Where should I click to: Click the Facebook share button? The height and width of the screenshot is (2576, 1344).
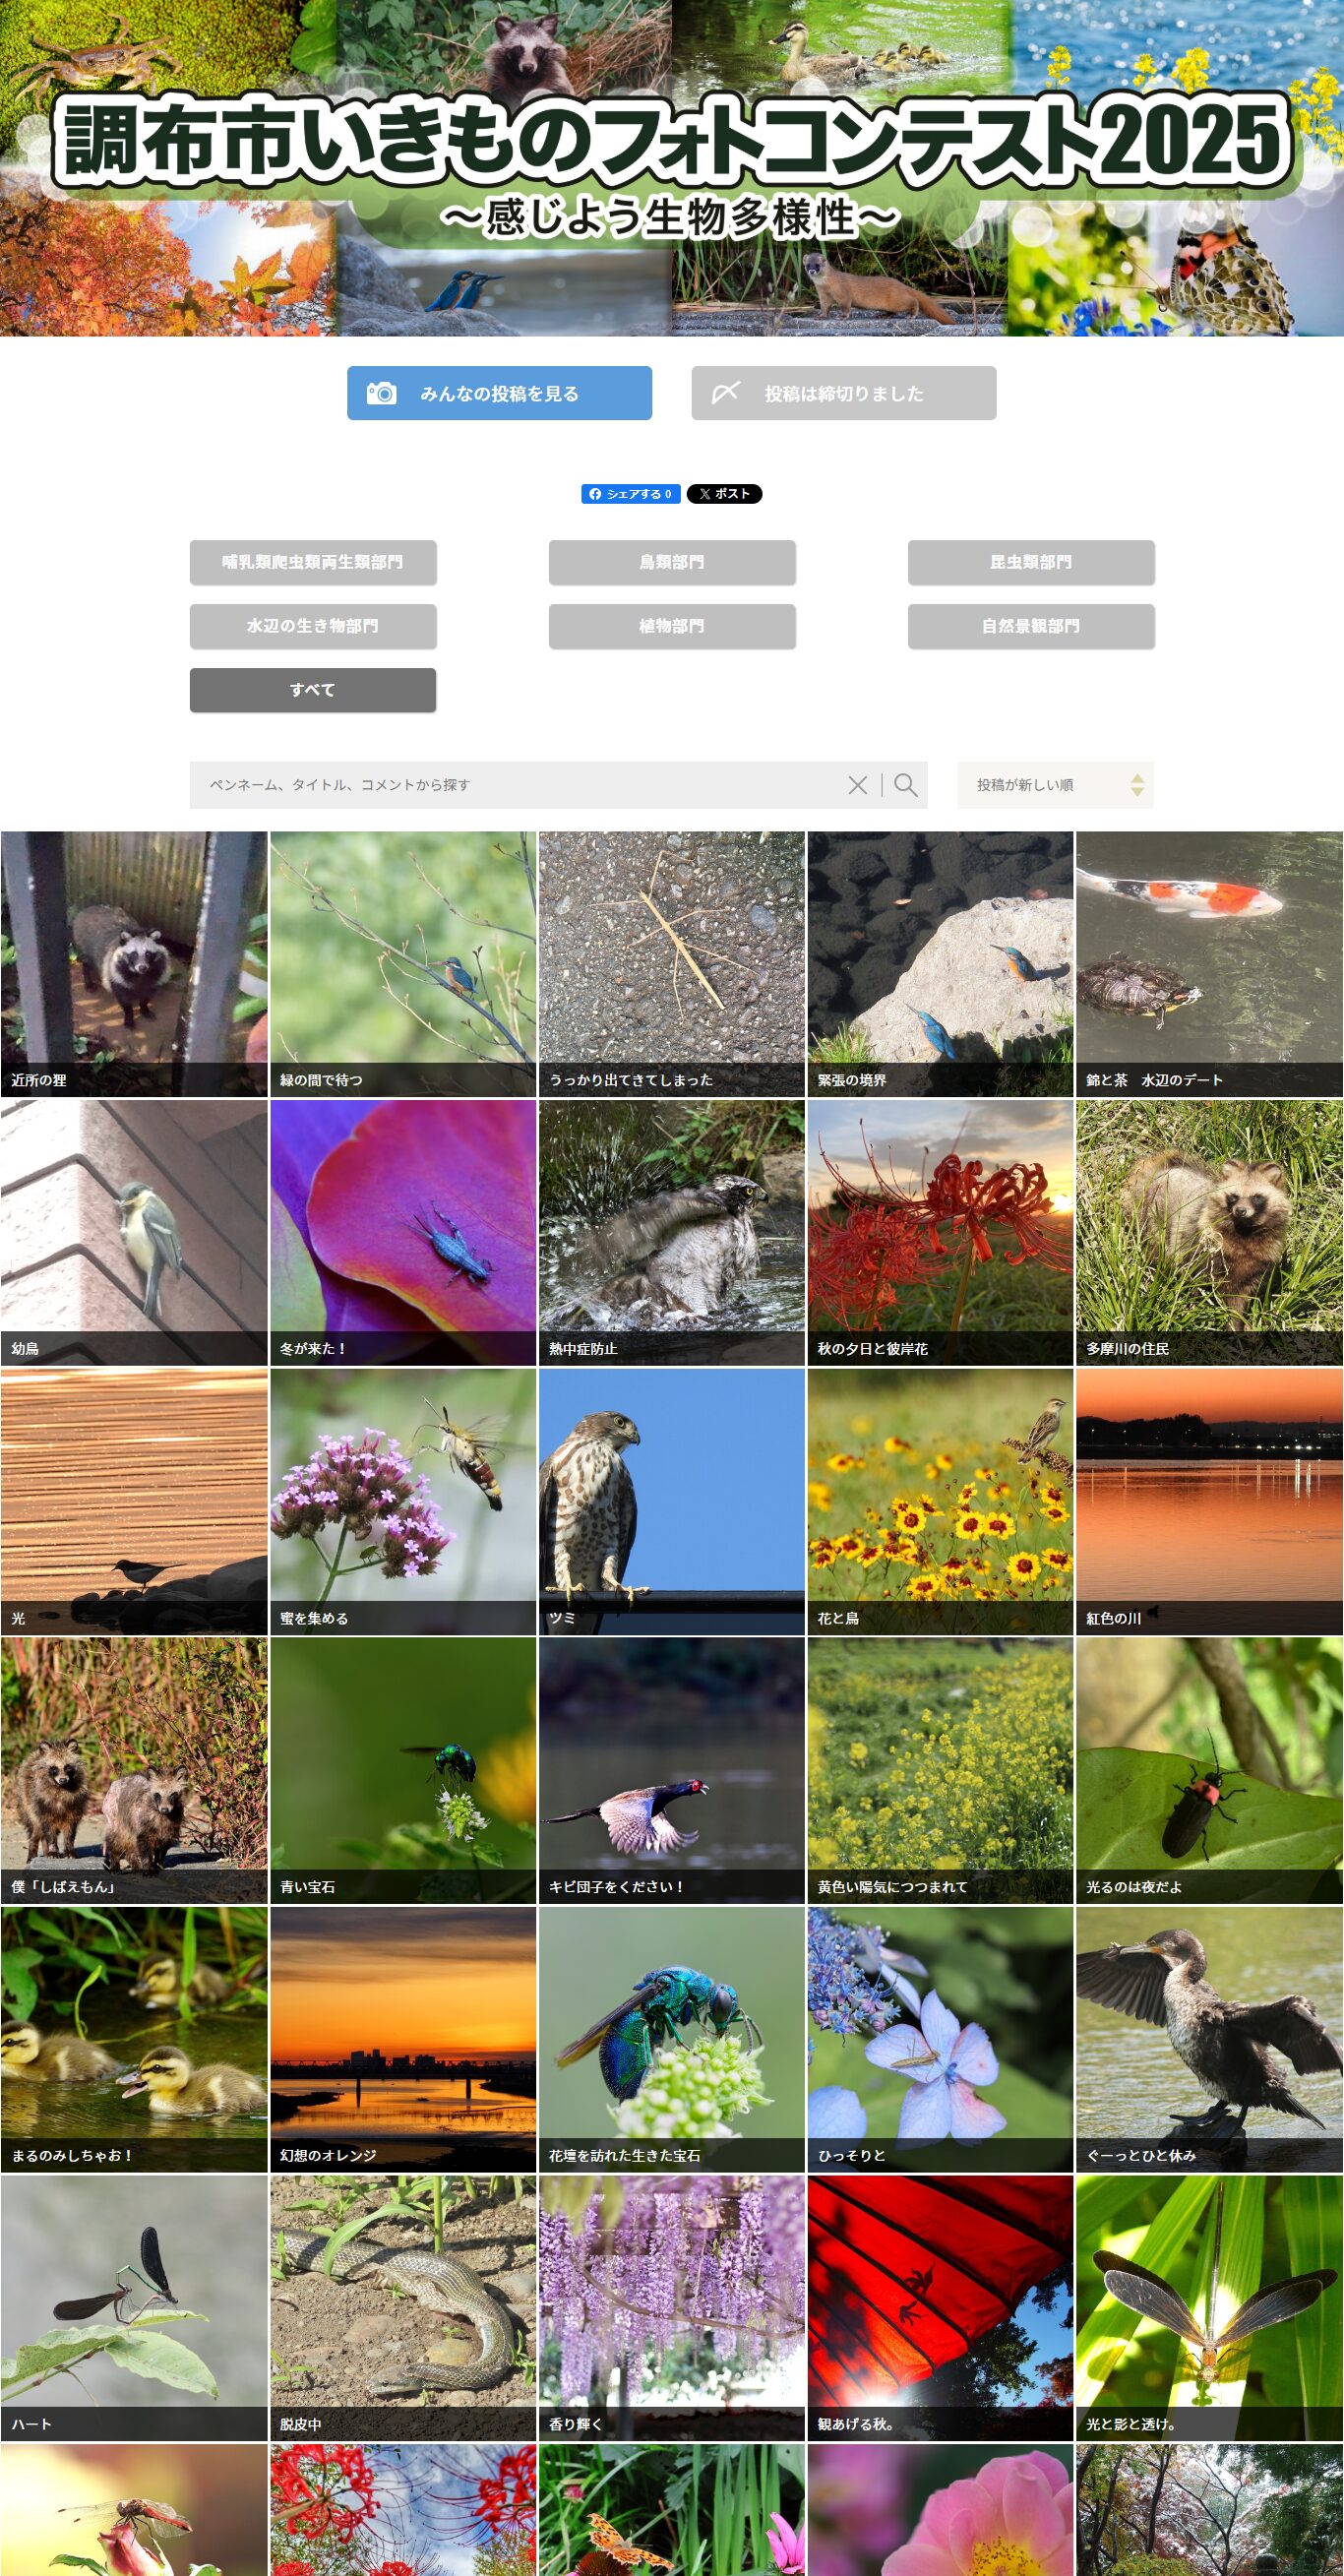click(630, 494)
